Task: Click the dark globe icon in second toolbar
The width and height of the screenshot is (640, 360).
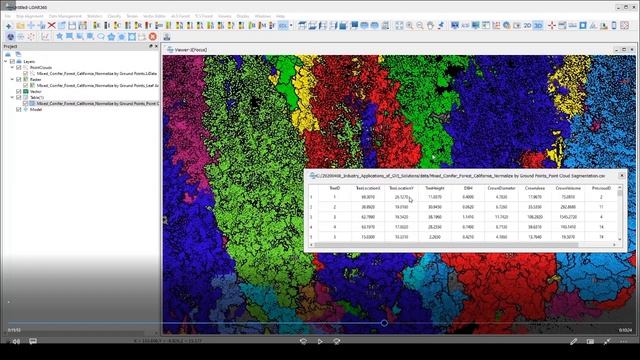Action: click(11, 37)
